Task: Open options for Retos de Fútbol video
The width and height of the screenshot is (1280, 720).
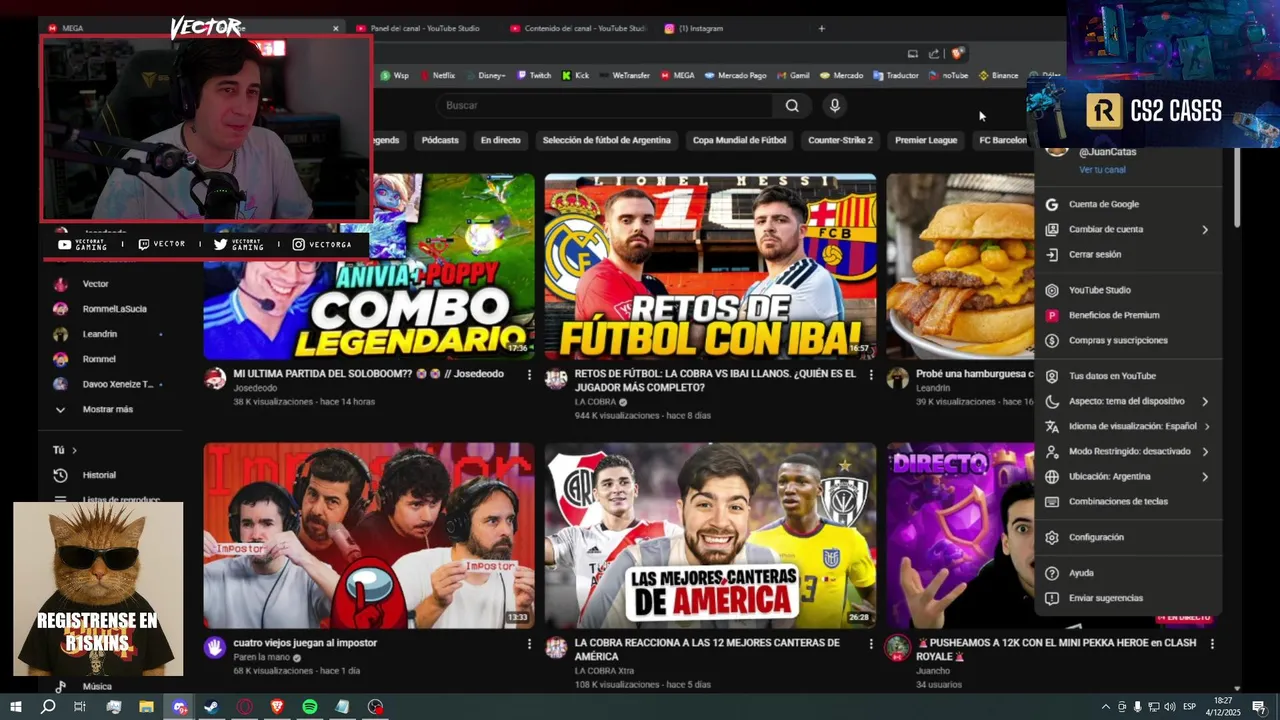Action: click(870, 375)
